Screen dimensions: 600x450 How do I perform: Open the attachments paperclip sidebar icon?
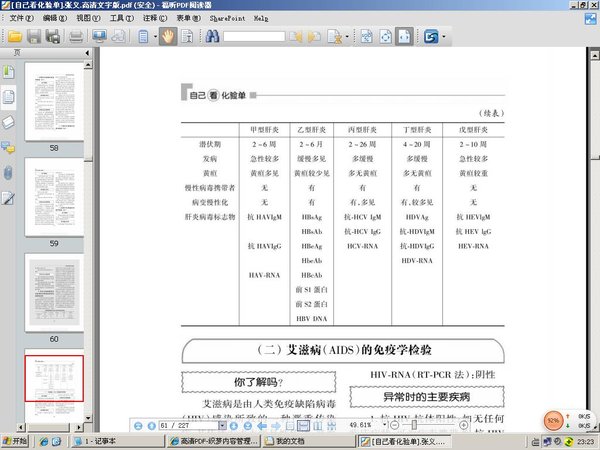8,173
